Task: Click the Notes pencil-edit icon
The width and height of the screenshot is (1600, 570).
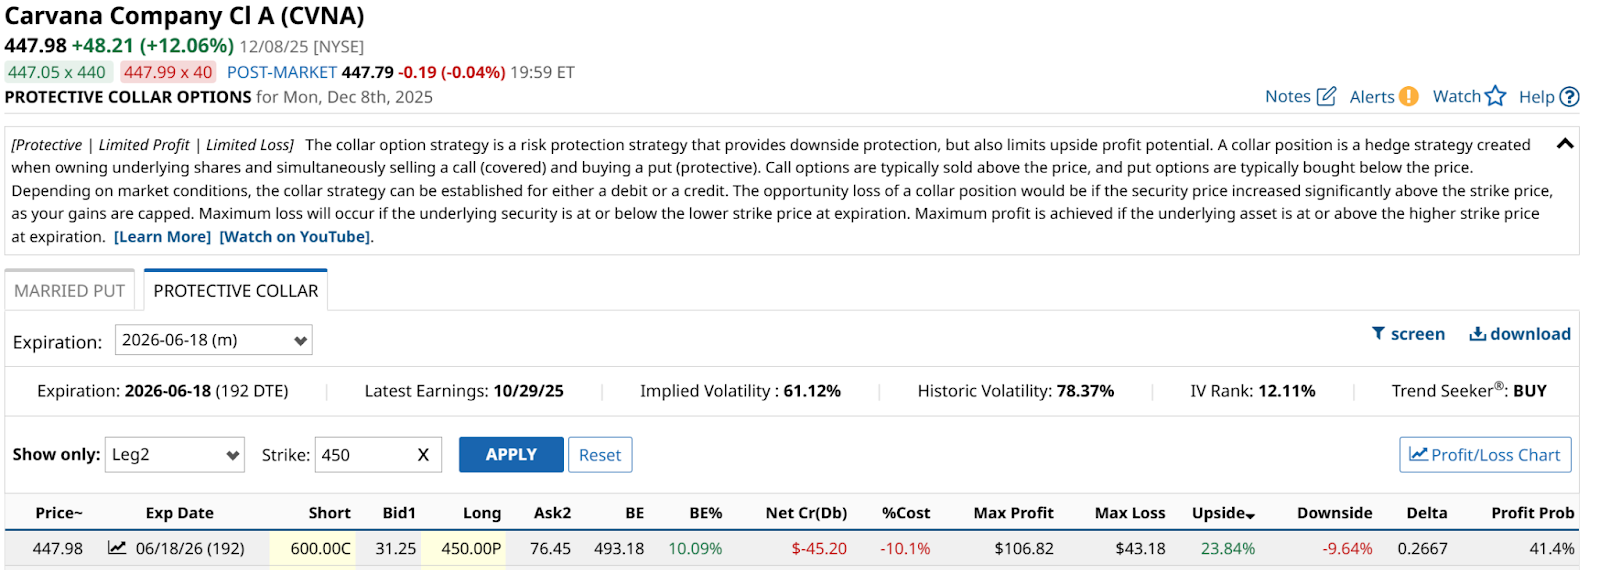Action: (1326, 96)
